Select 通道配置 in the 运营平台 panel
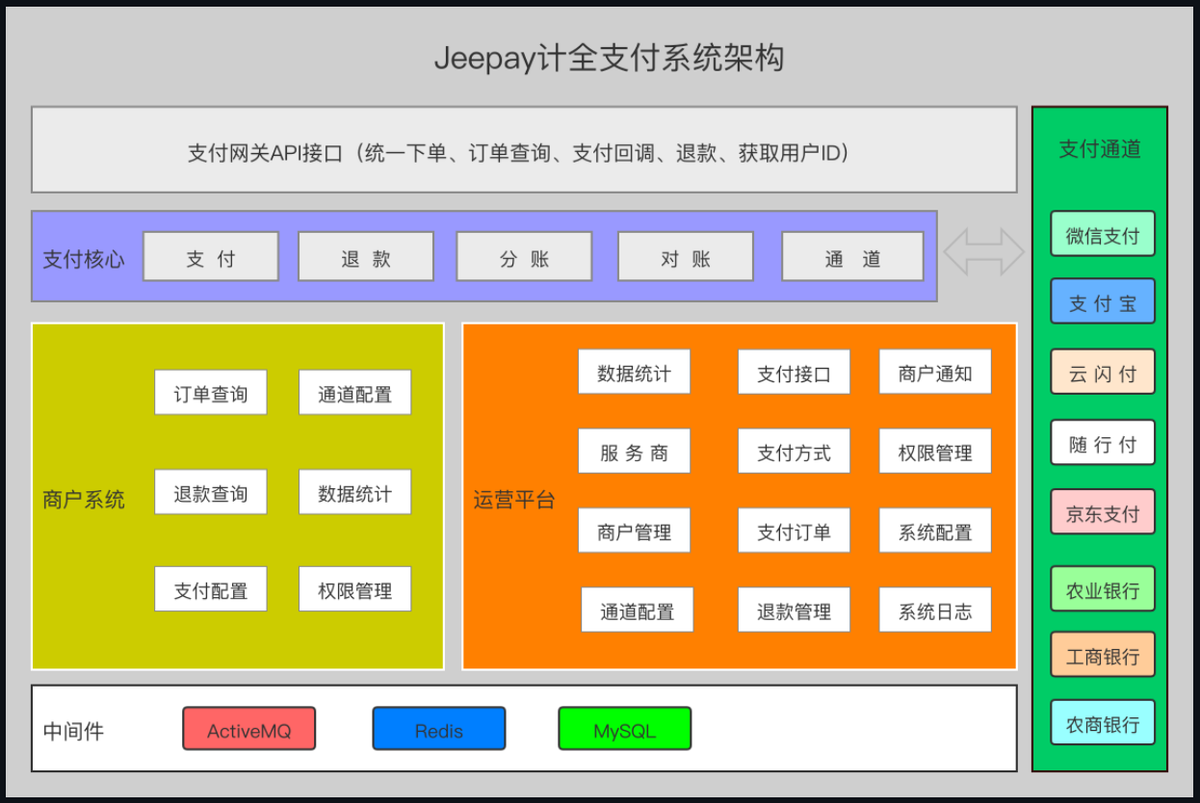Viewport: 1200px width, 803px height. (x=637, y=610)
